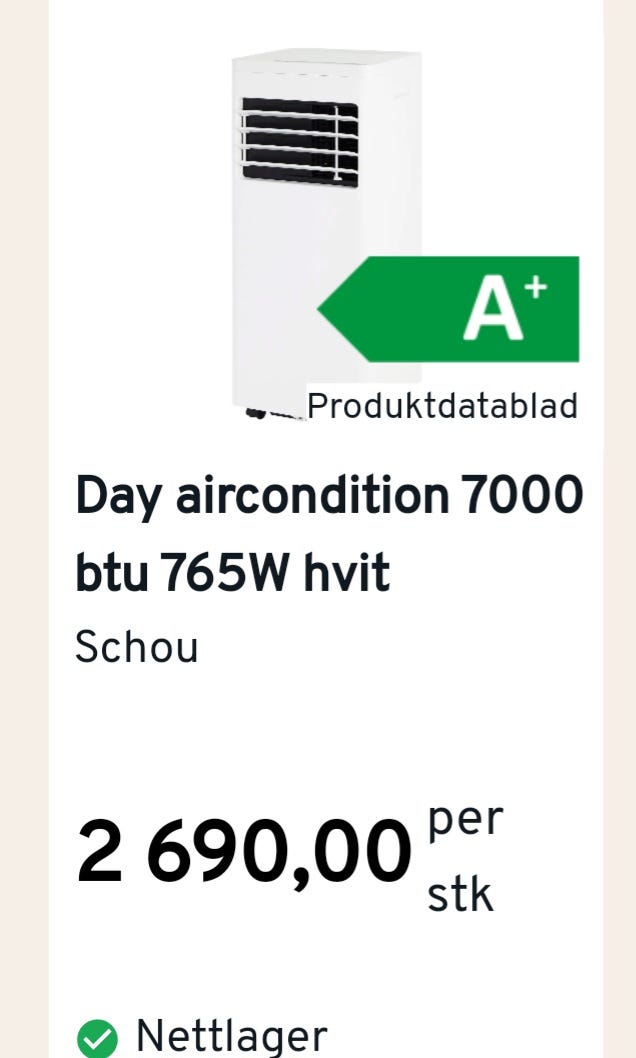Click the '7000' text in the product title
This screenshot has width=636, height=1058.
tap(521, 495)
